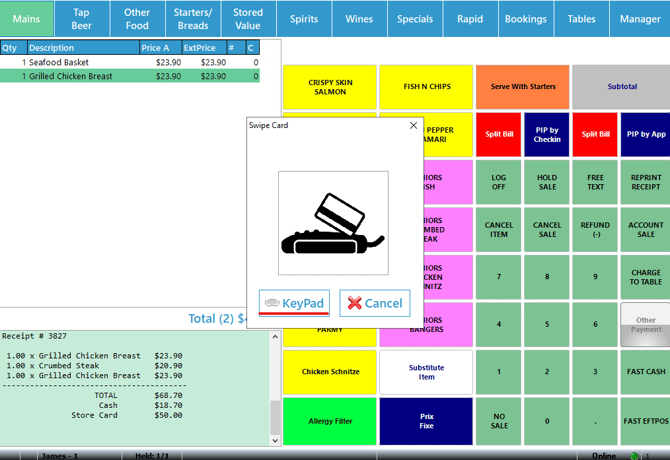Cancel the Swipe Card dialog

click(375, 303)
